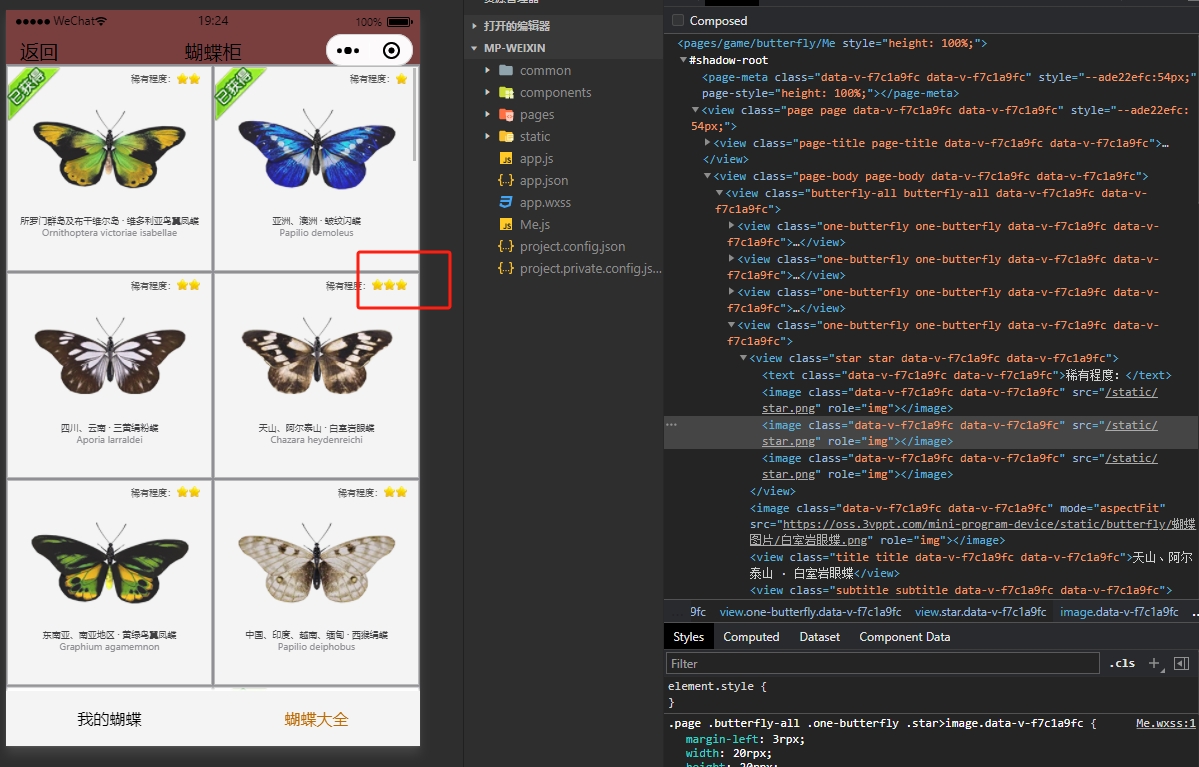Screen dimensions: 1199x767
Task: Collapse the page-body view node
Action: (x=707, y=176)
